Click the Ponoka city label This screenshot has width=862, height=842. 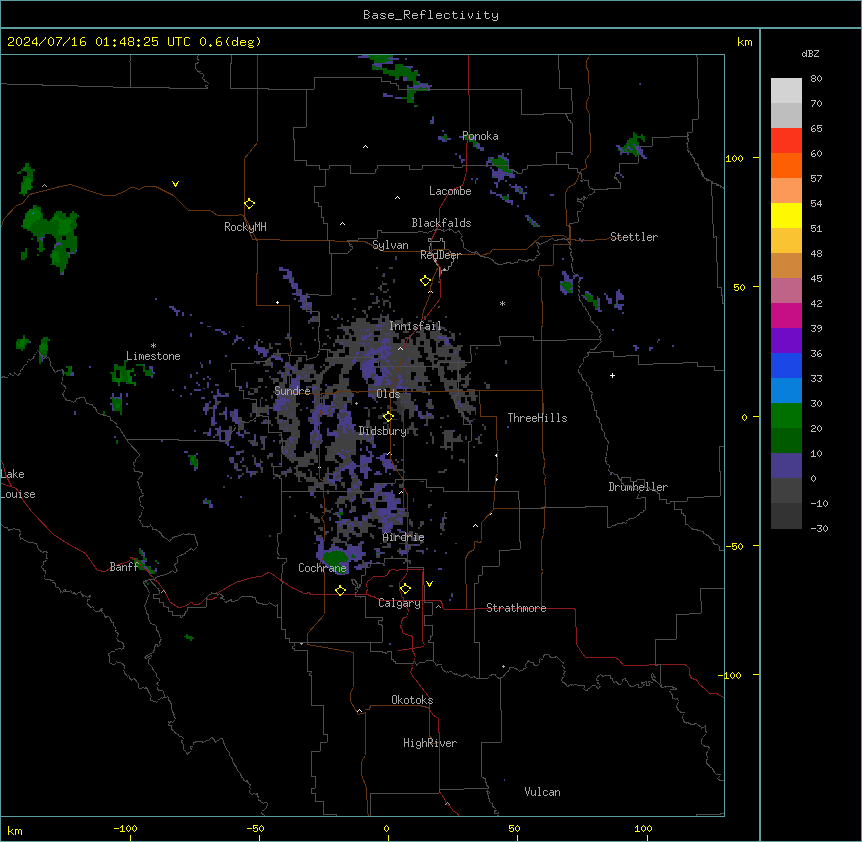click(480, 136)
